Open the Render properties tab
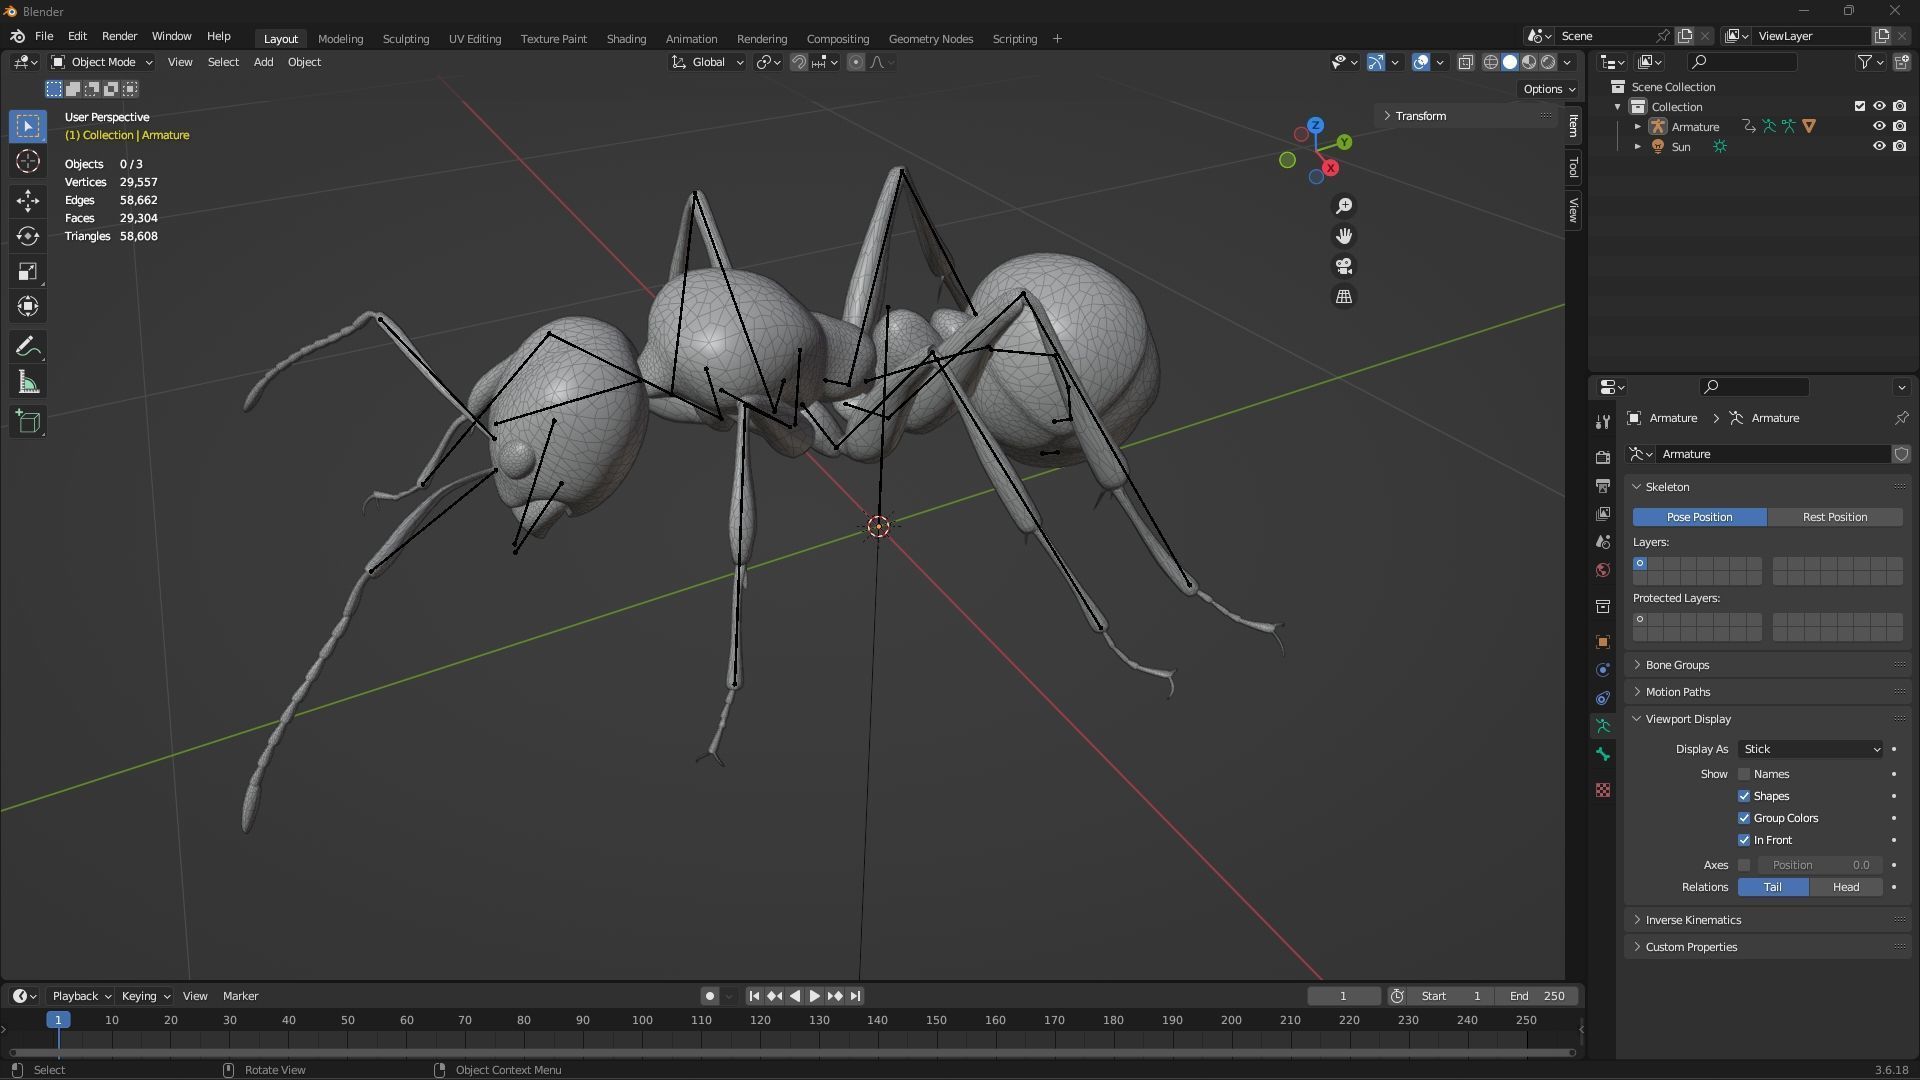The width and height of the screenshot is (1920, 1080). 1603,457
